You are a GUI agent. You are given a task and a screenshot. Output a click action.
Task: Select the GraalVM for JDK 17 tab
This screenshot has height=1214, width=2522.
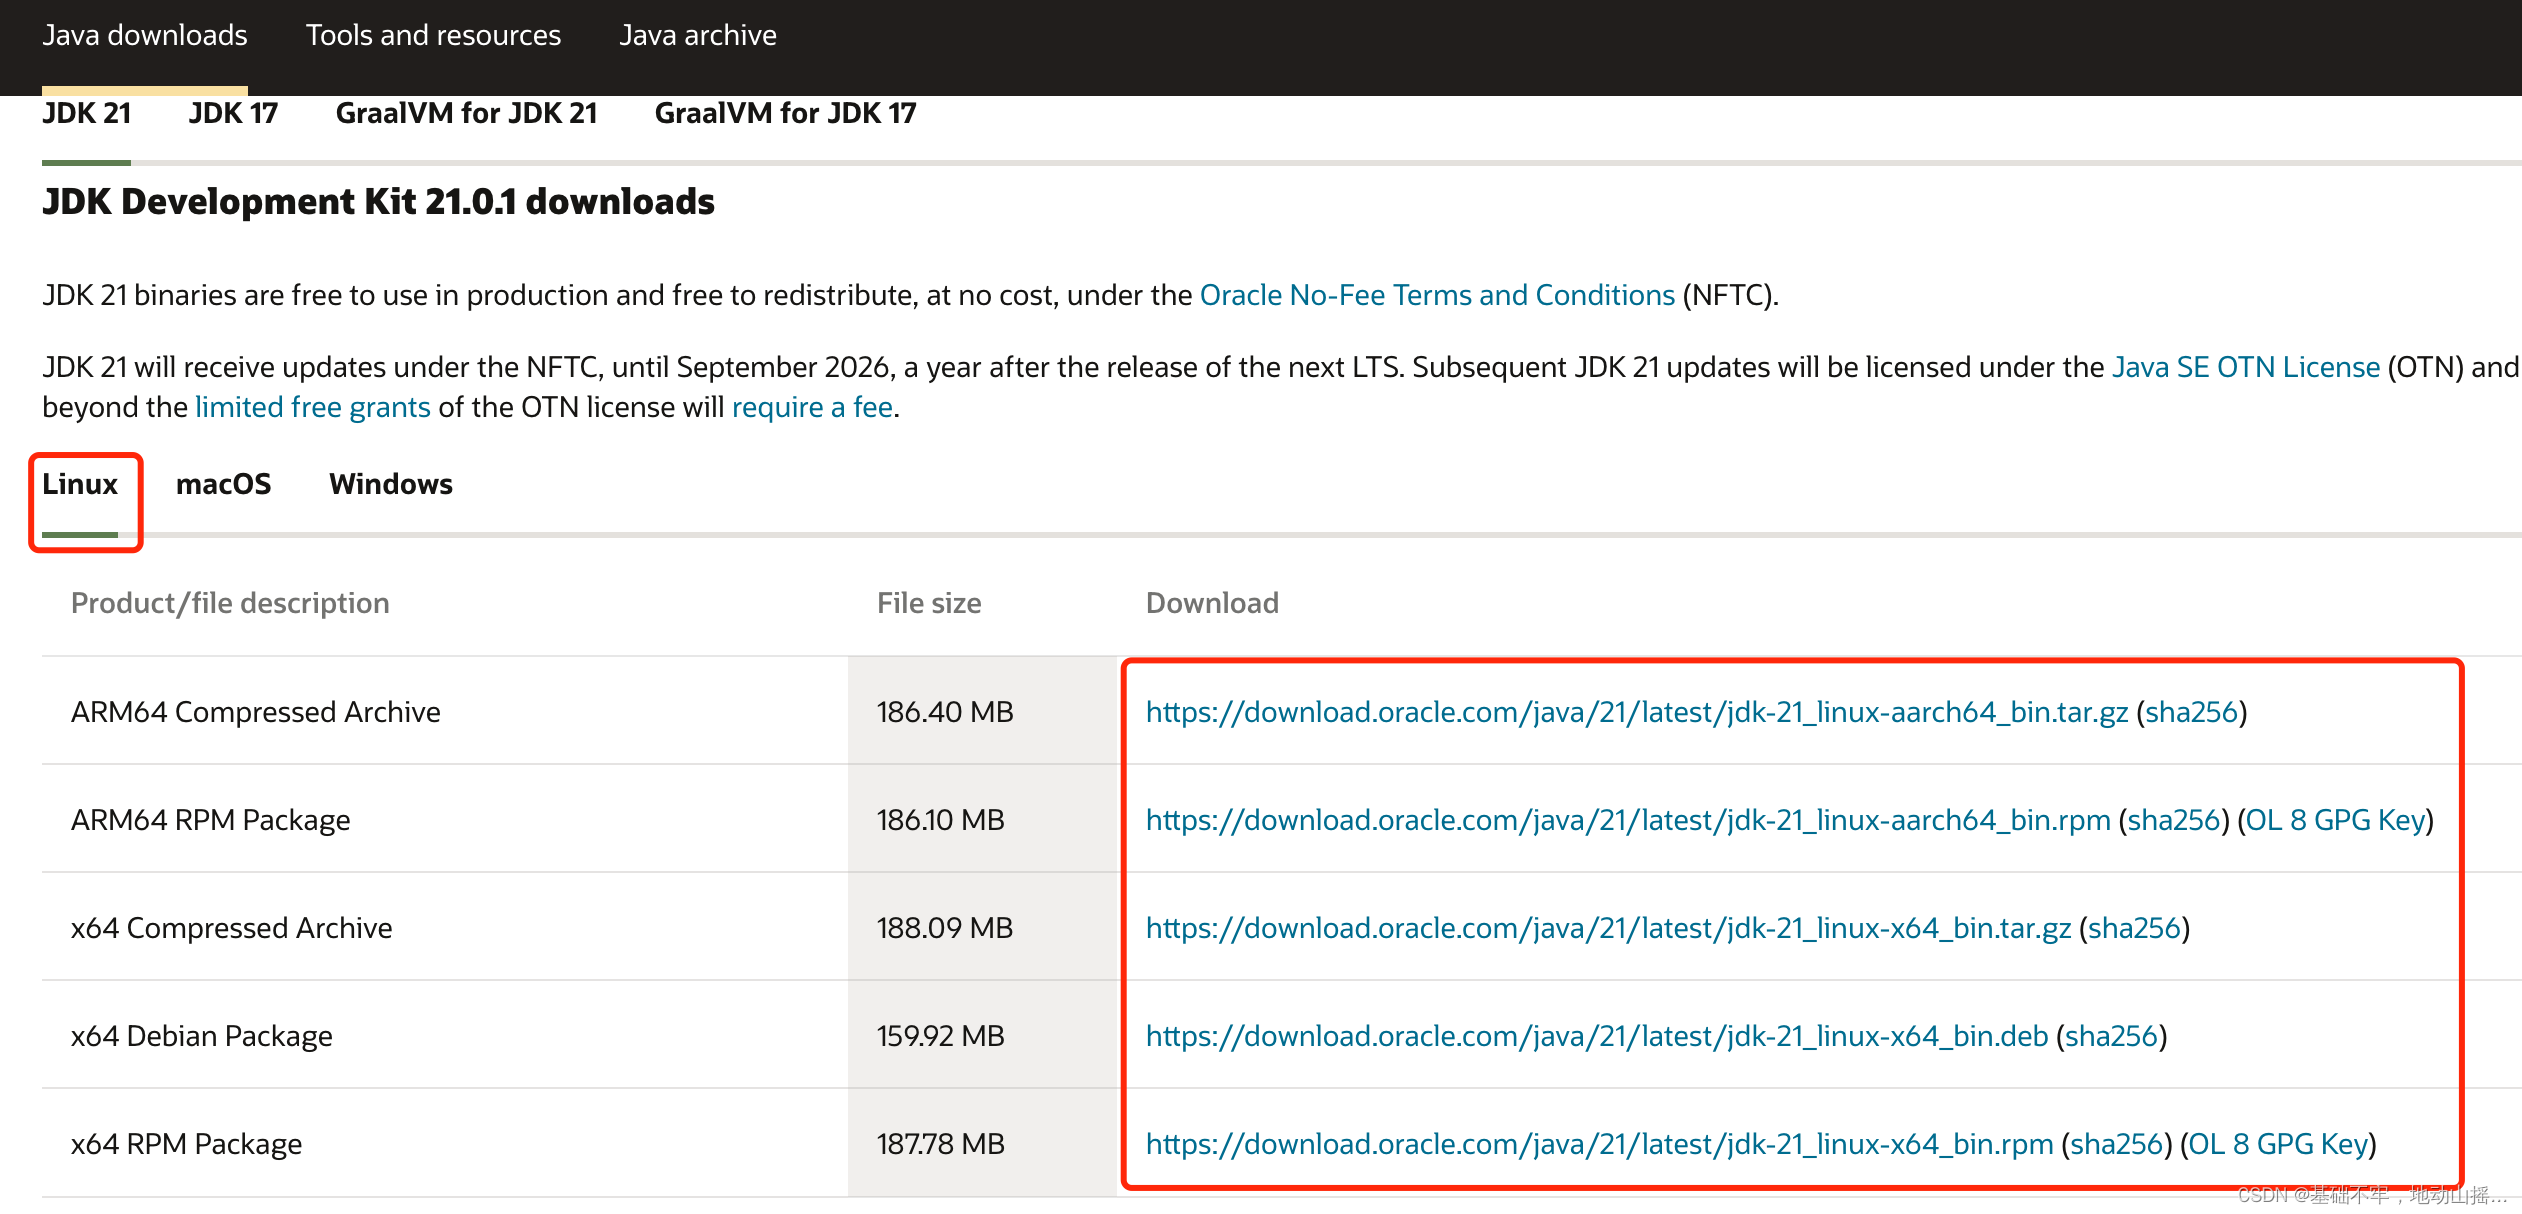(785, 114)
